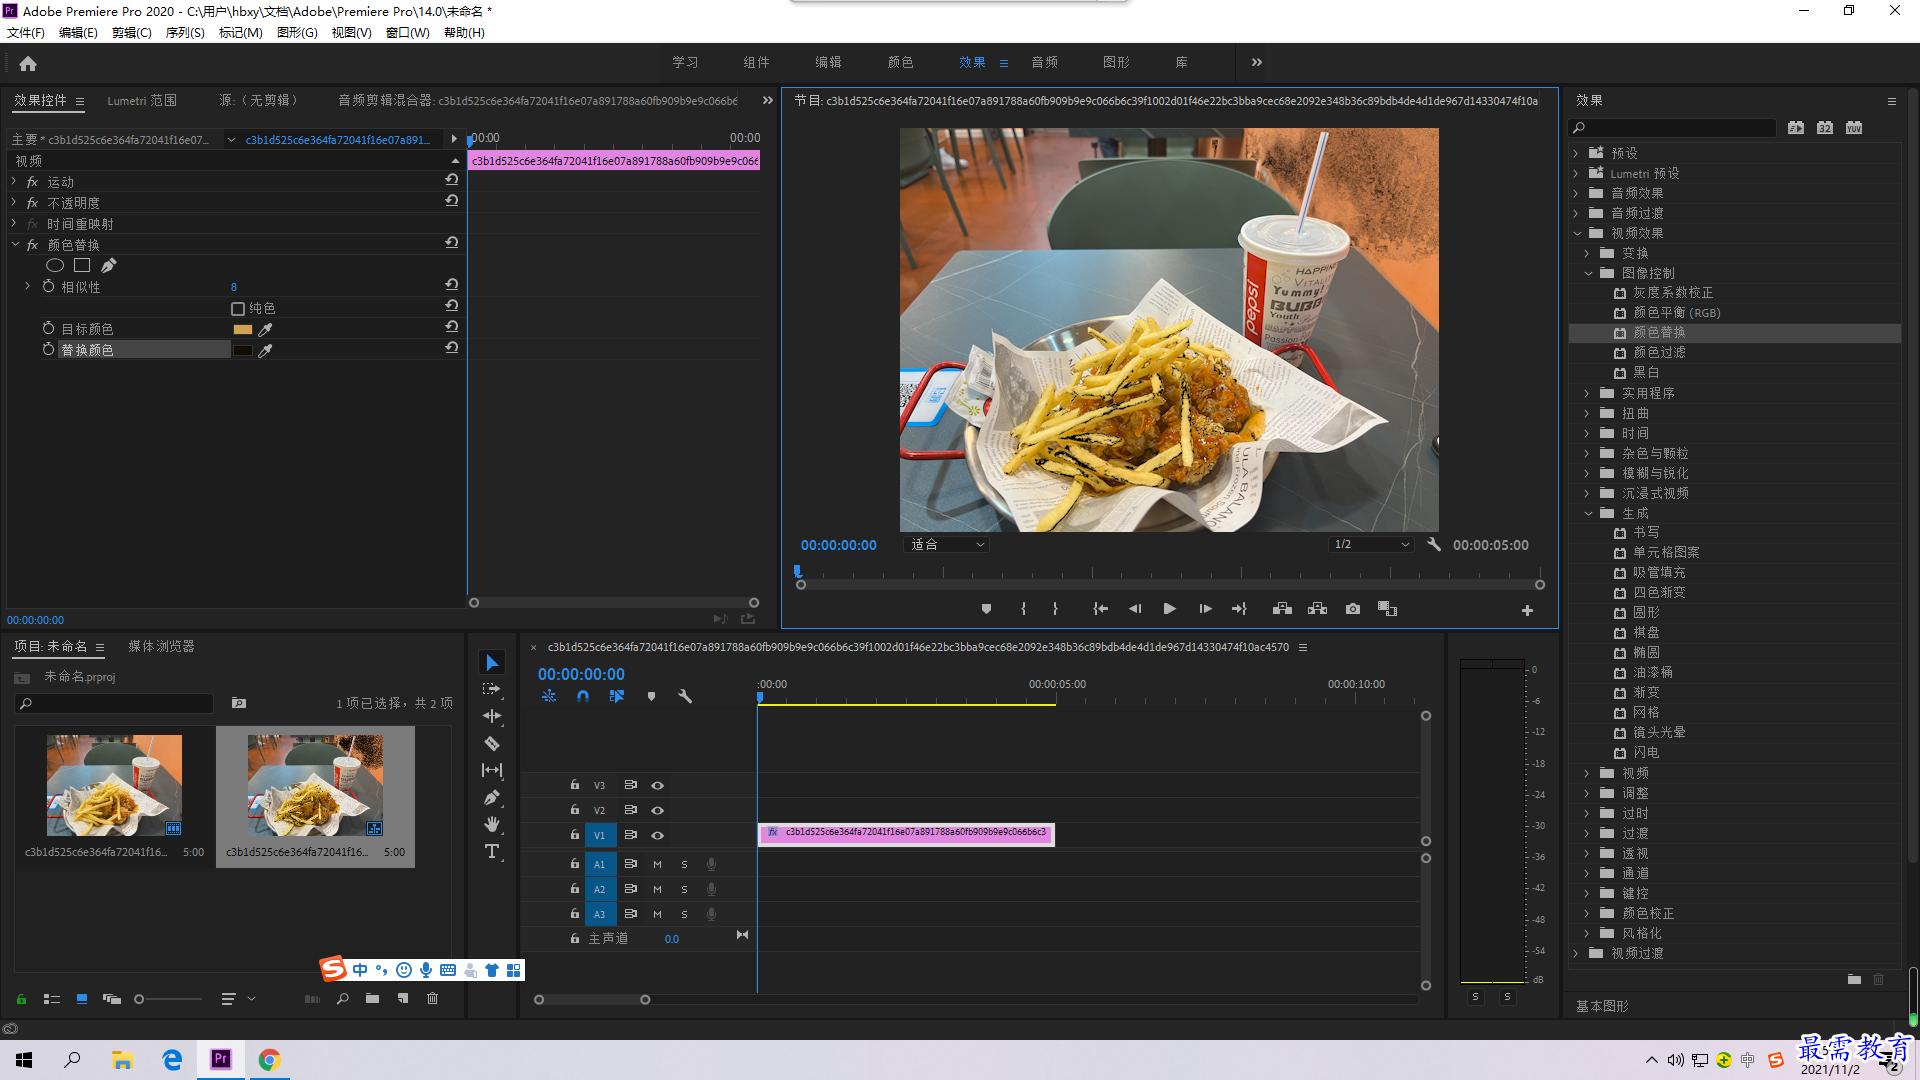Select the Ripple Edit tool
The image size is (1920, 1080).
pos(492,716)
